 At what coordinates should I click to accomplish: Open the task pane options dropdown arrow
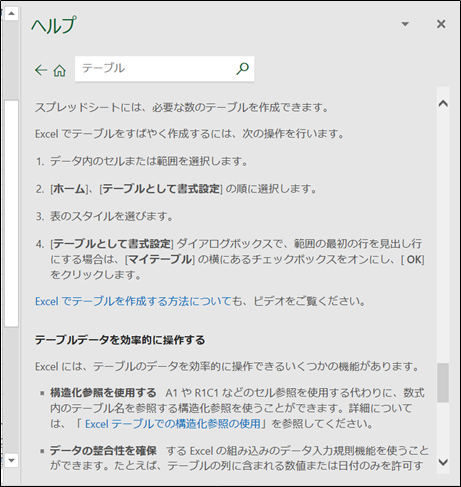[x=405, y=24]
